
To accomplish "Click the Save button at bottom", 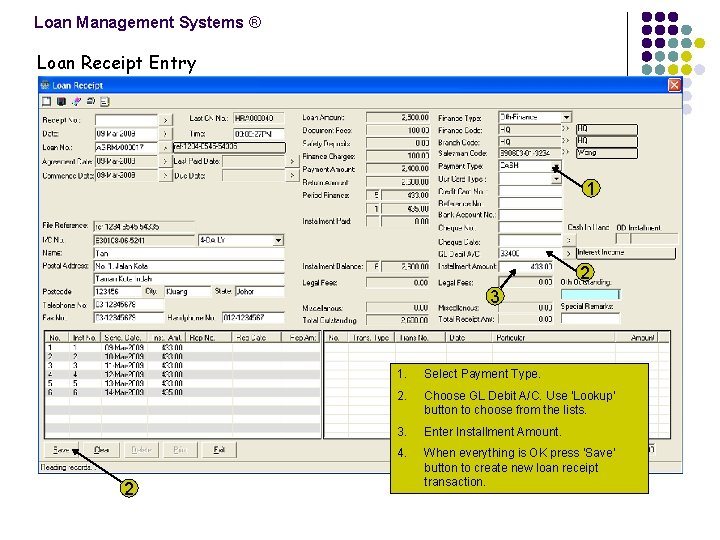I will click(61, 450).
